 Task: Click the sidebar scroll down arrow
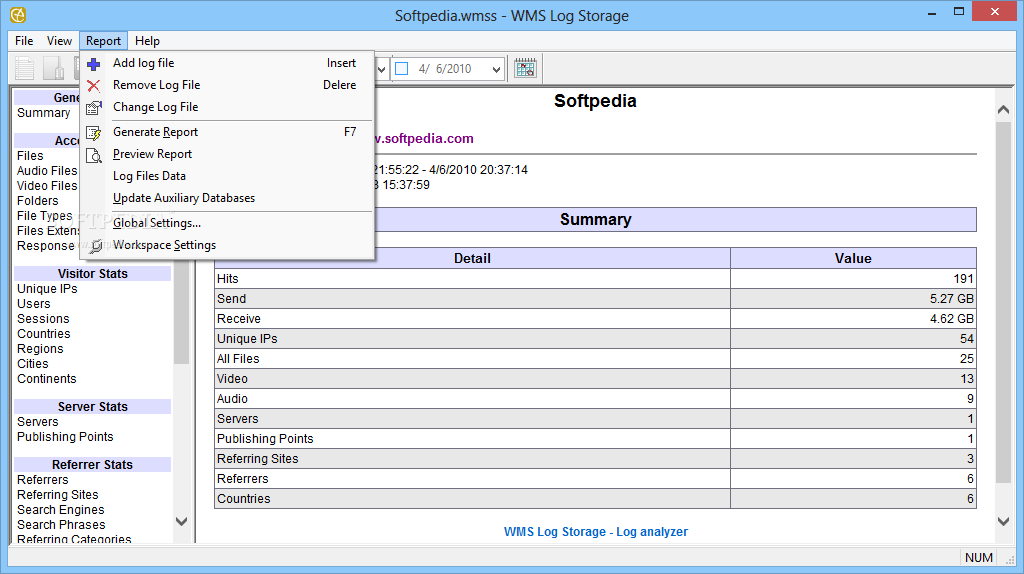[x=182, y=521]
